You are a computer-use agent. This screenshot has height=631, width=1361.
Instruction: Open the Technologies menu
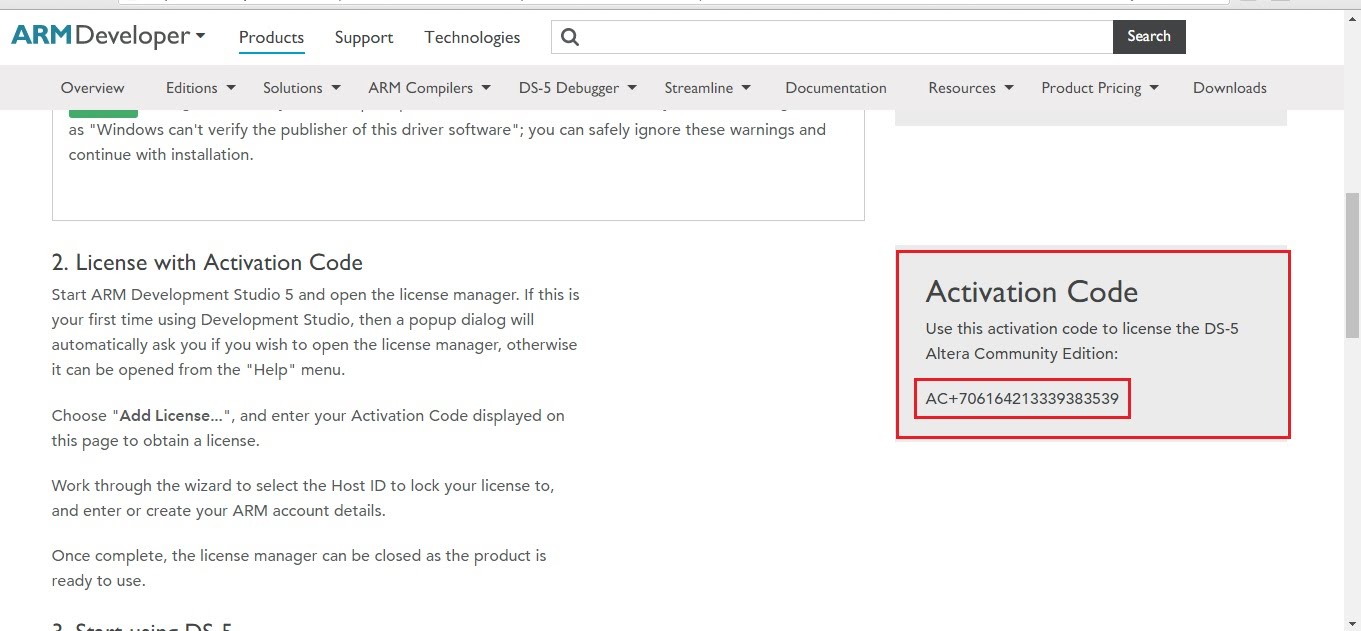(472, 37)
